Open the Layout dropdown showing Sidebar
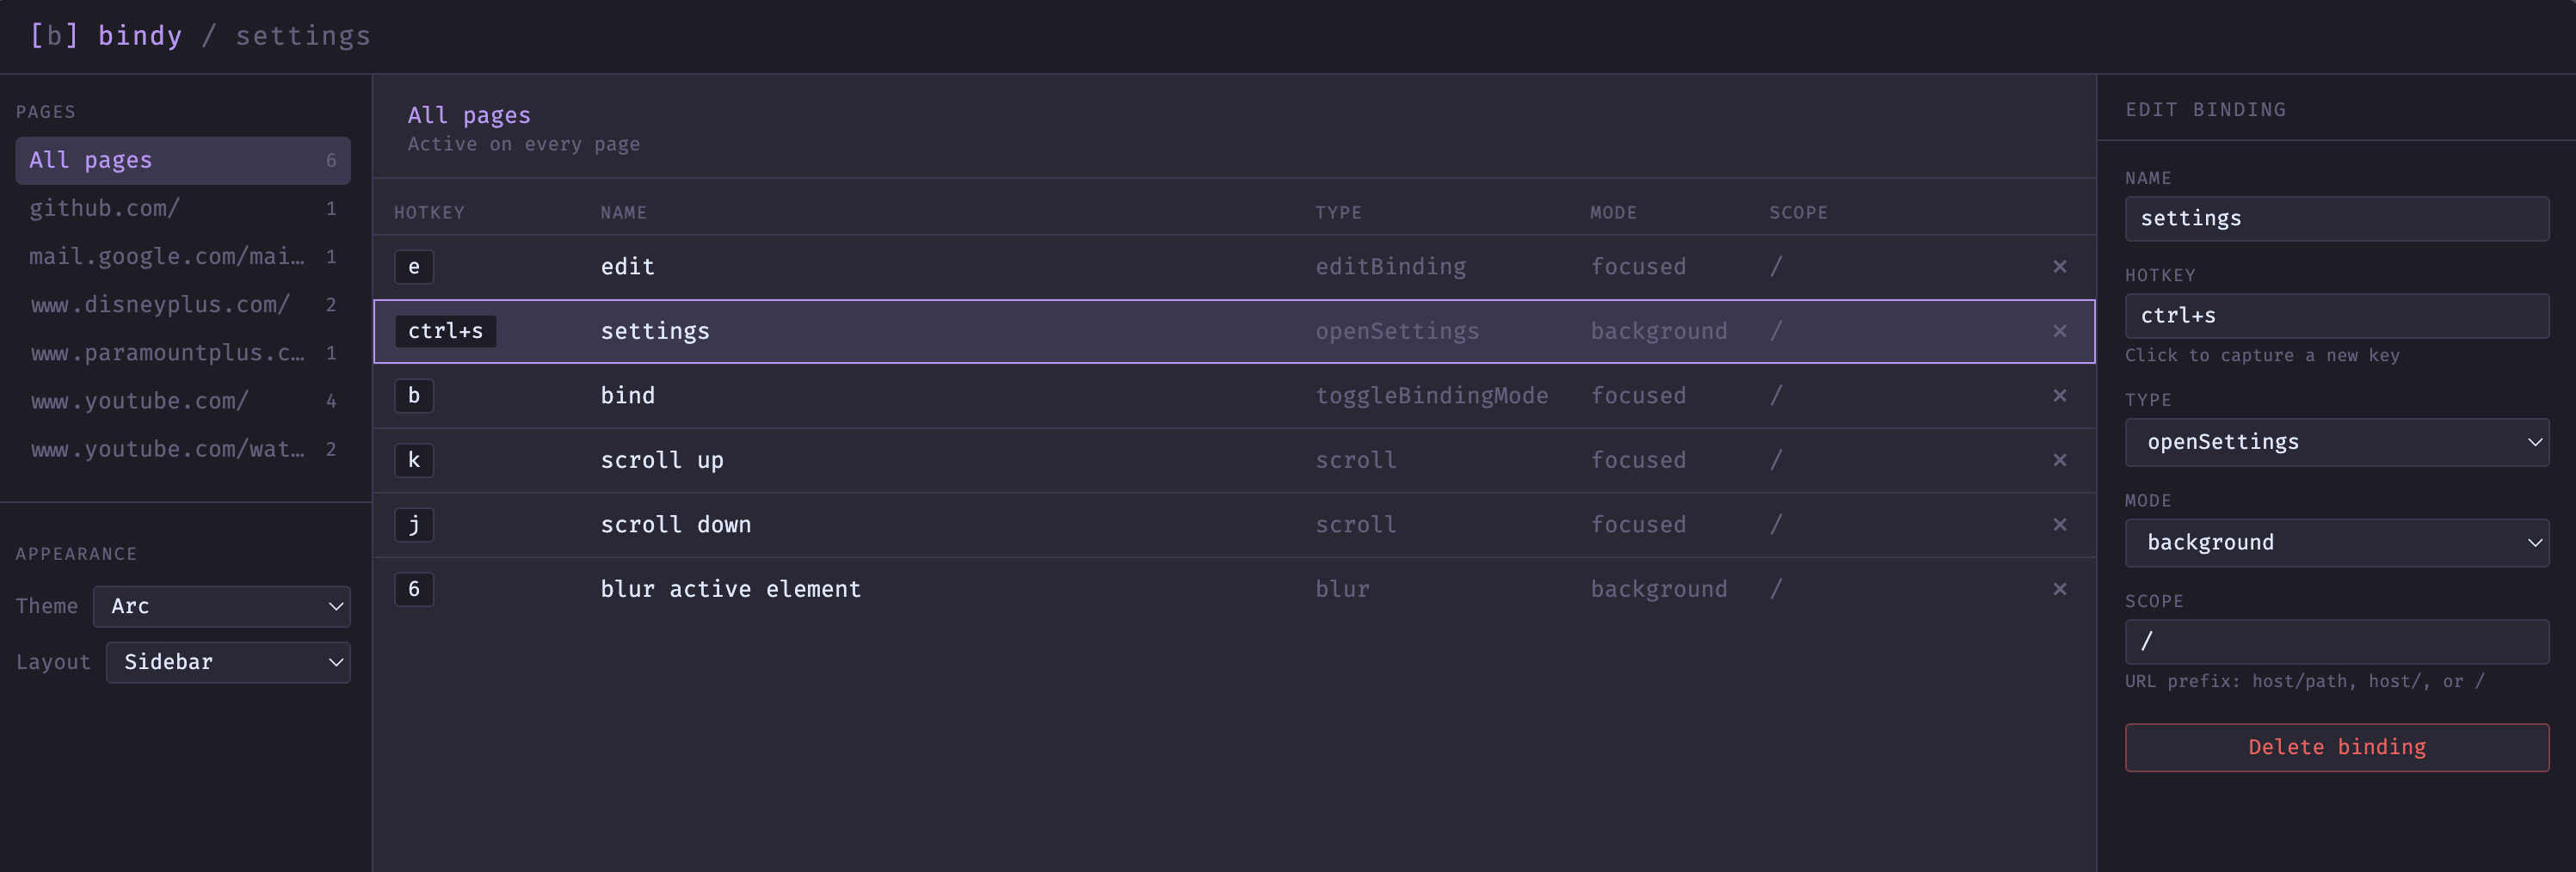 click(228, 662)
